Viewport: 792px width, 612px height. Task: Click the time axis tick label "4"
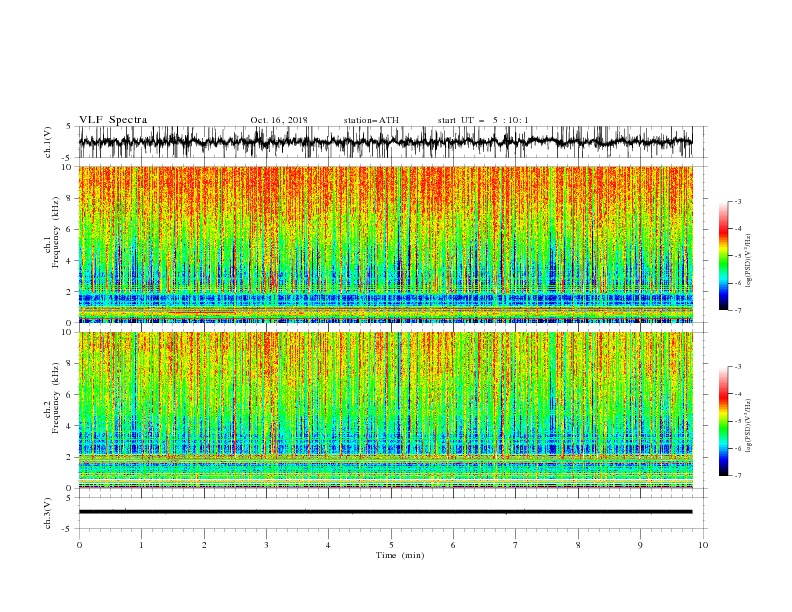[328, 545]
